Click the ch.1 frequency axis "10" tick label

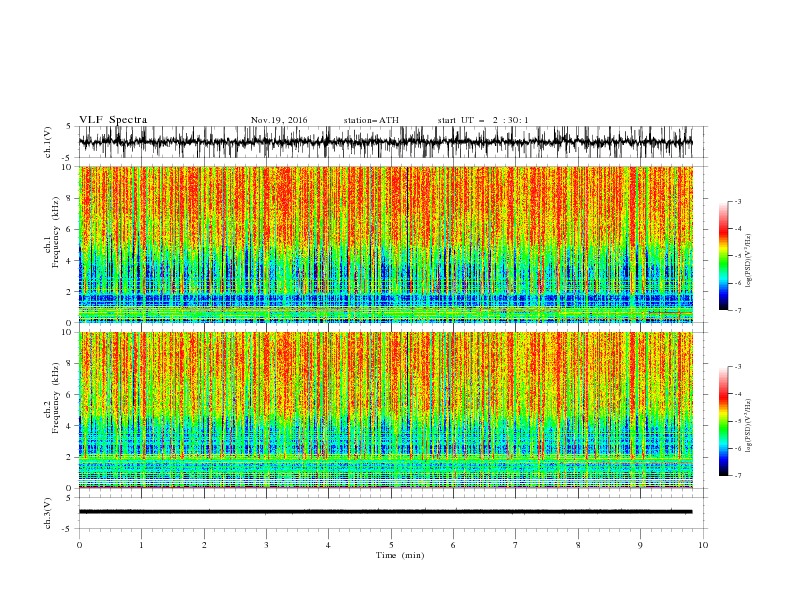coord(67,167)
